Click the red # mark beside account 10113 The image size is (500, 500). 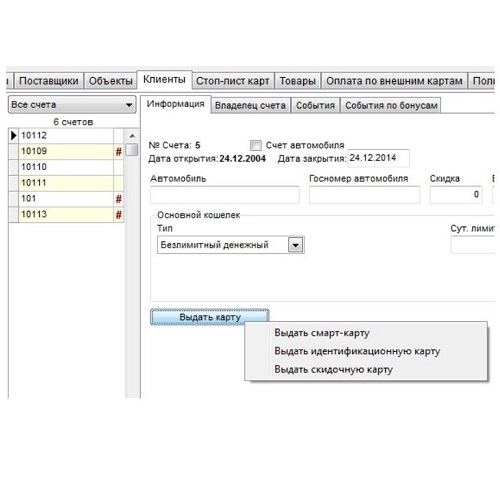pos(118,215)
